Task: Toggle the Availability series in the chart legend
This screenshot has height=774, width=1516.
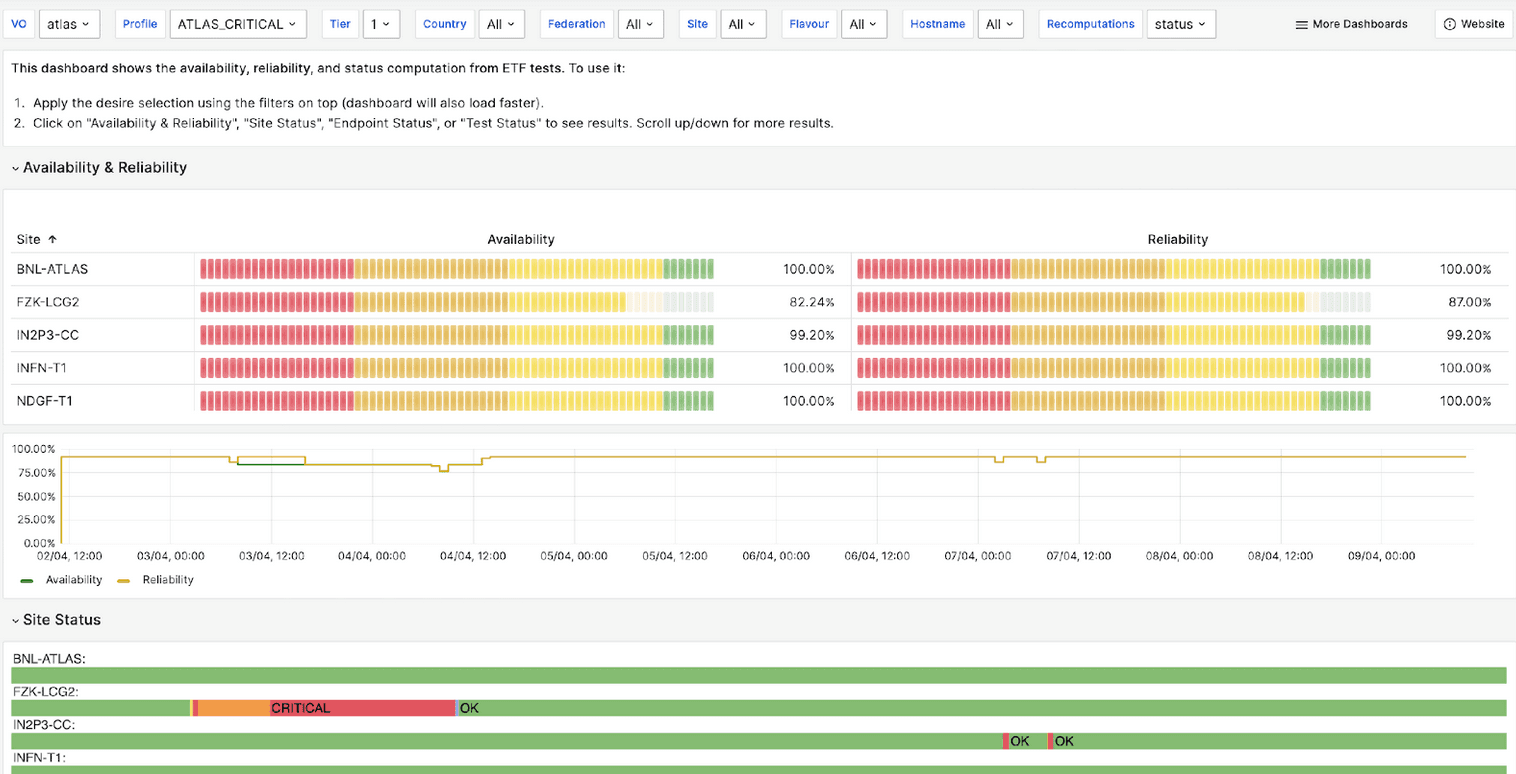Action: [x=64, y=579]
